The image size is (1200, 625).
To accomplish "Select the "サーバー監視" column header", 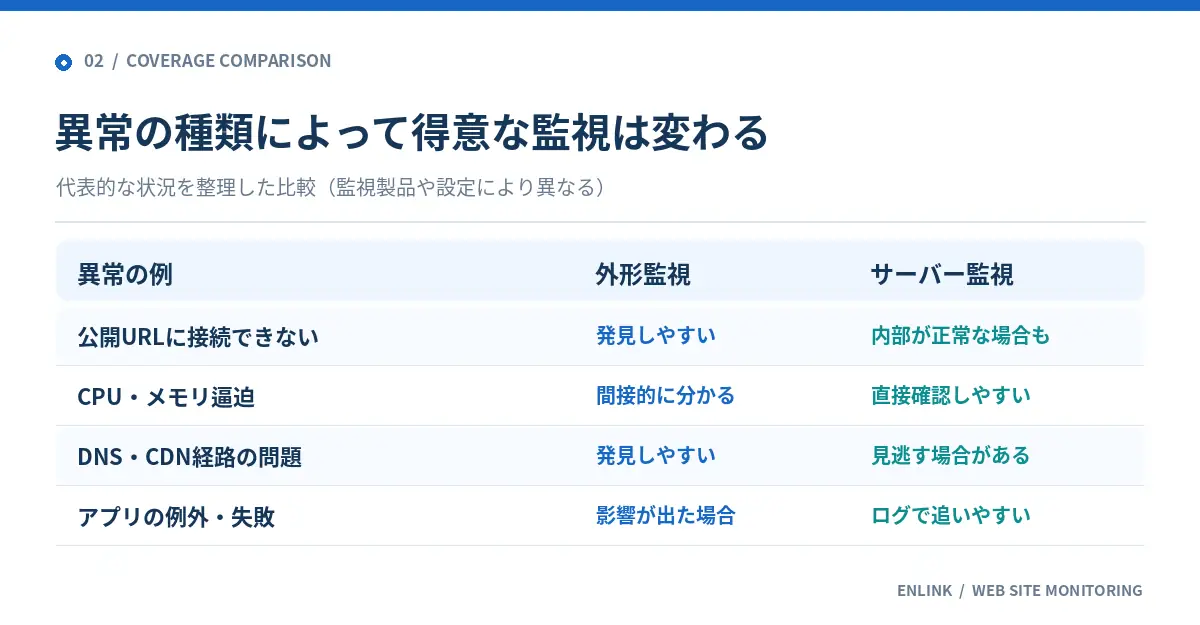I will 942,274.
